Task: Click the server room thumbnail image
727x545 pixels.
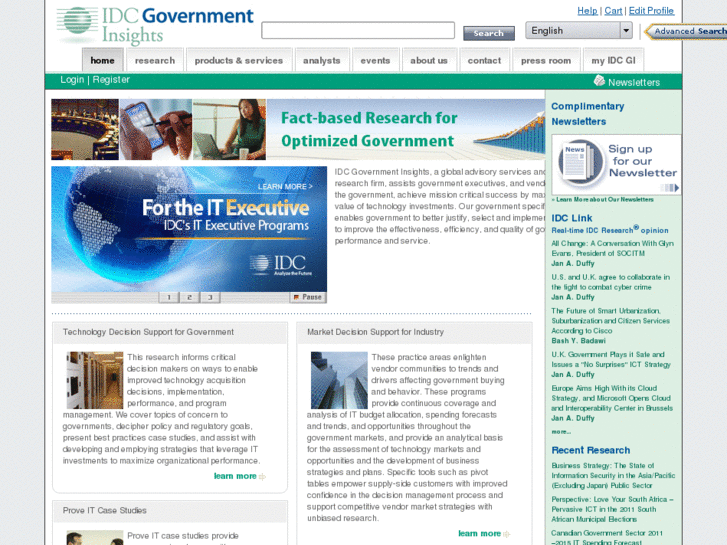Action: (x=95, y=380)
